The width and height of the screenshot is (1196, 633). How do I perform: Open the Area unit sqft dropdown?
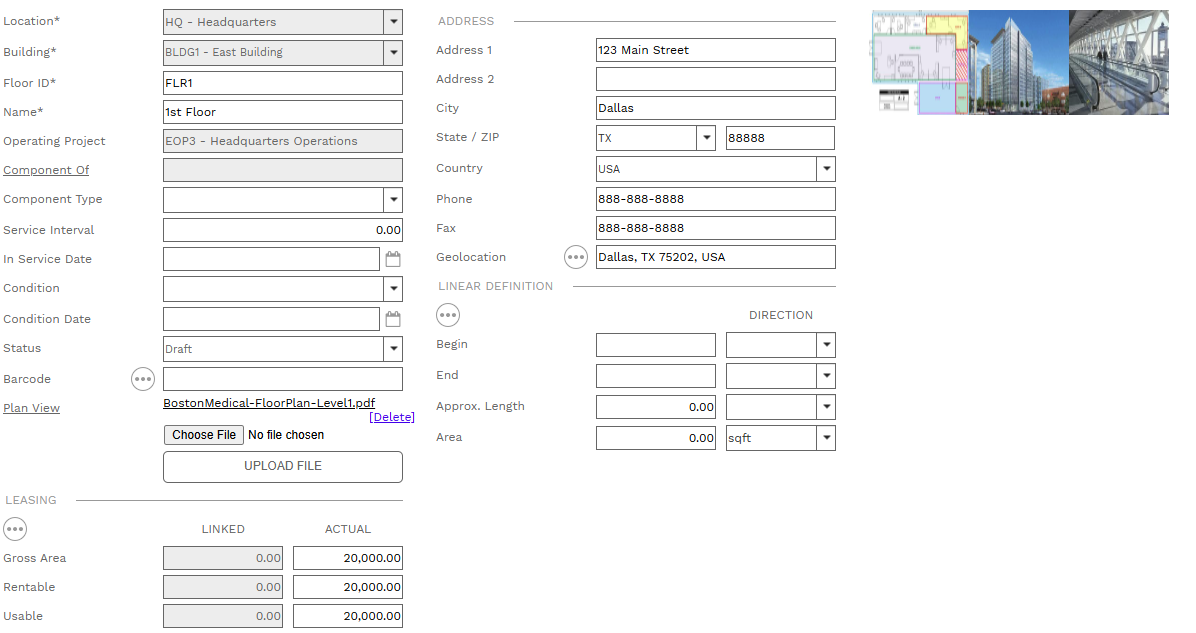coord(826,438)
